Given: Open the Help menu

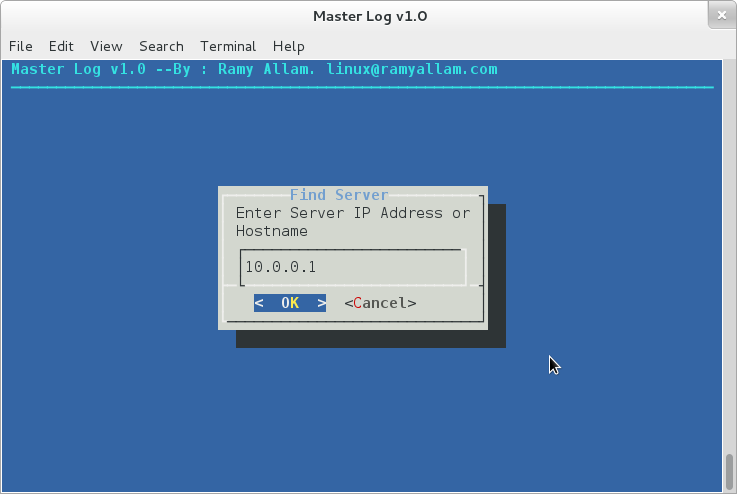Looking at the screenshot, I should pos(288,46).
